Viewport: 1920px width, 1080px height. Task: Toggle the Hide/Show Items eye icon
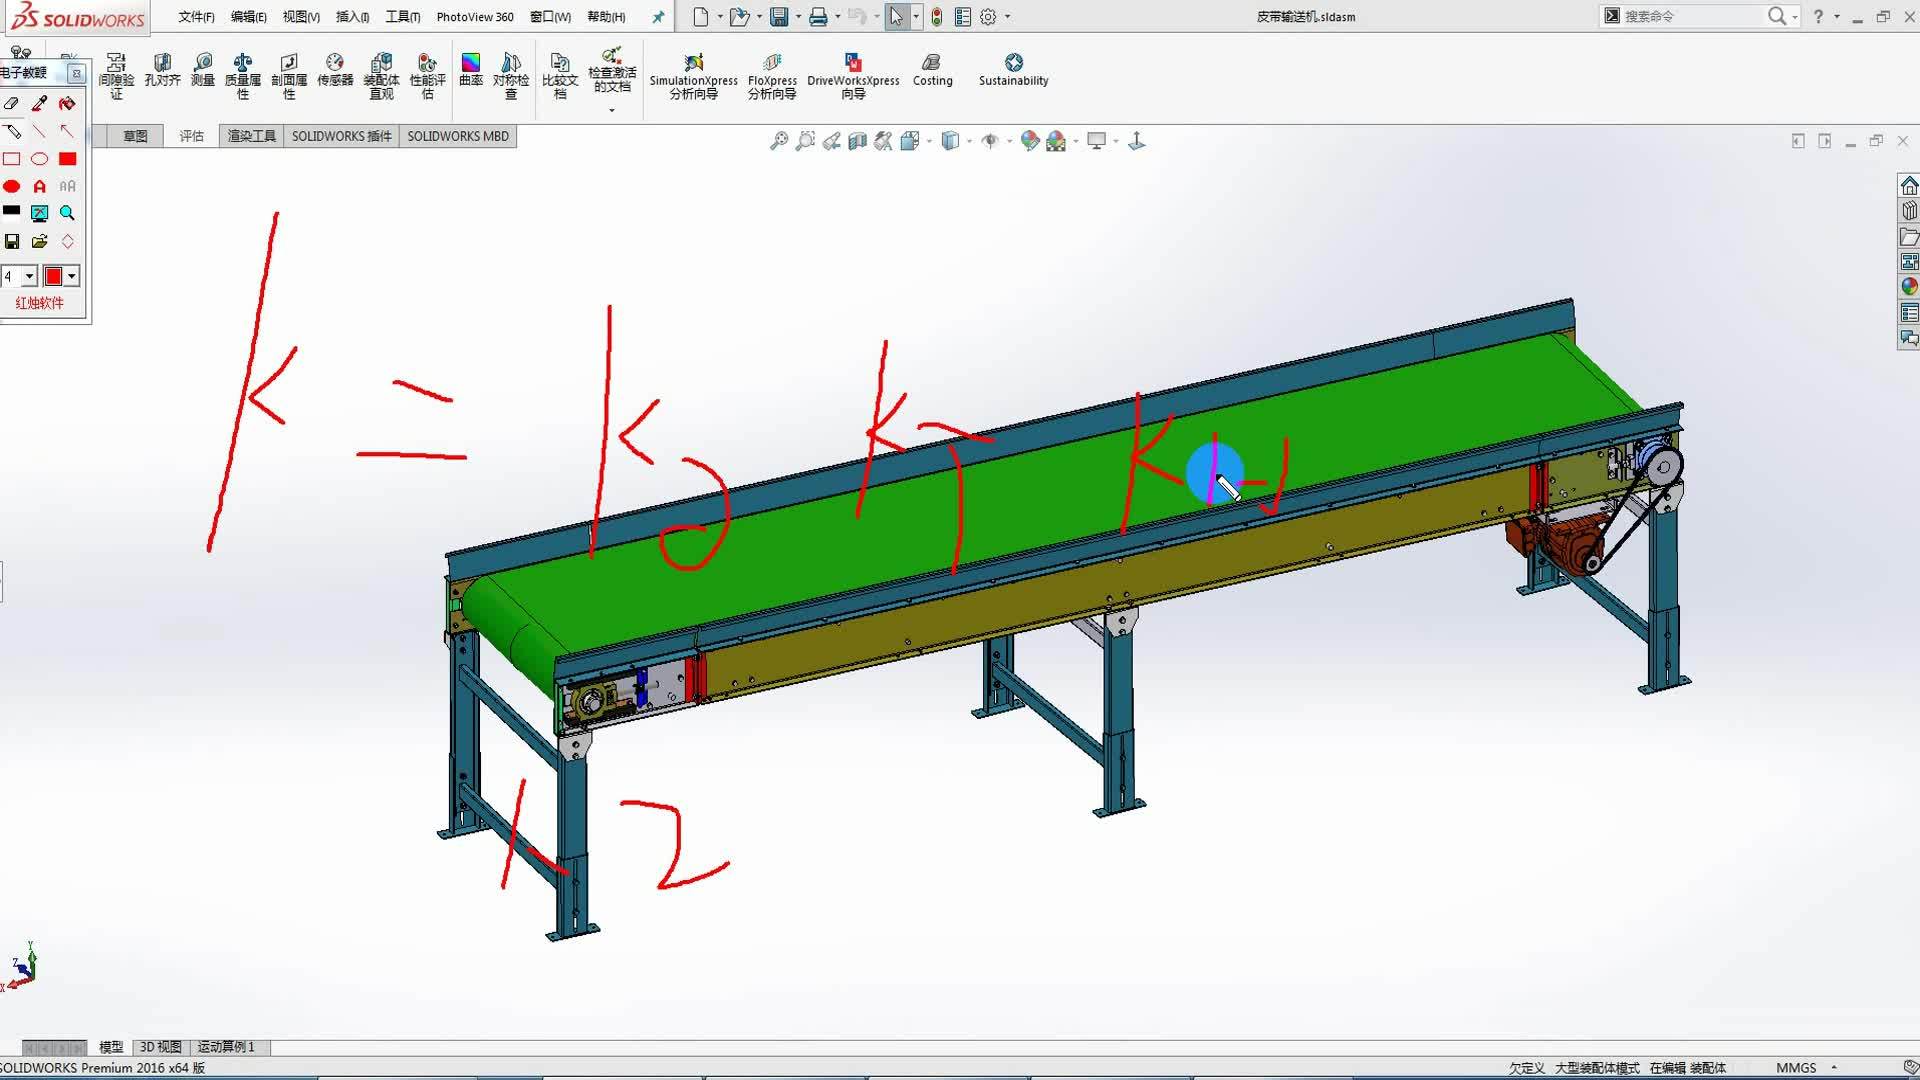pyautogui.click(x=991, y=140)
